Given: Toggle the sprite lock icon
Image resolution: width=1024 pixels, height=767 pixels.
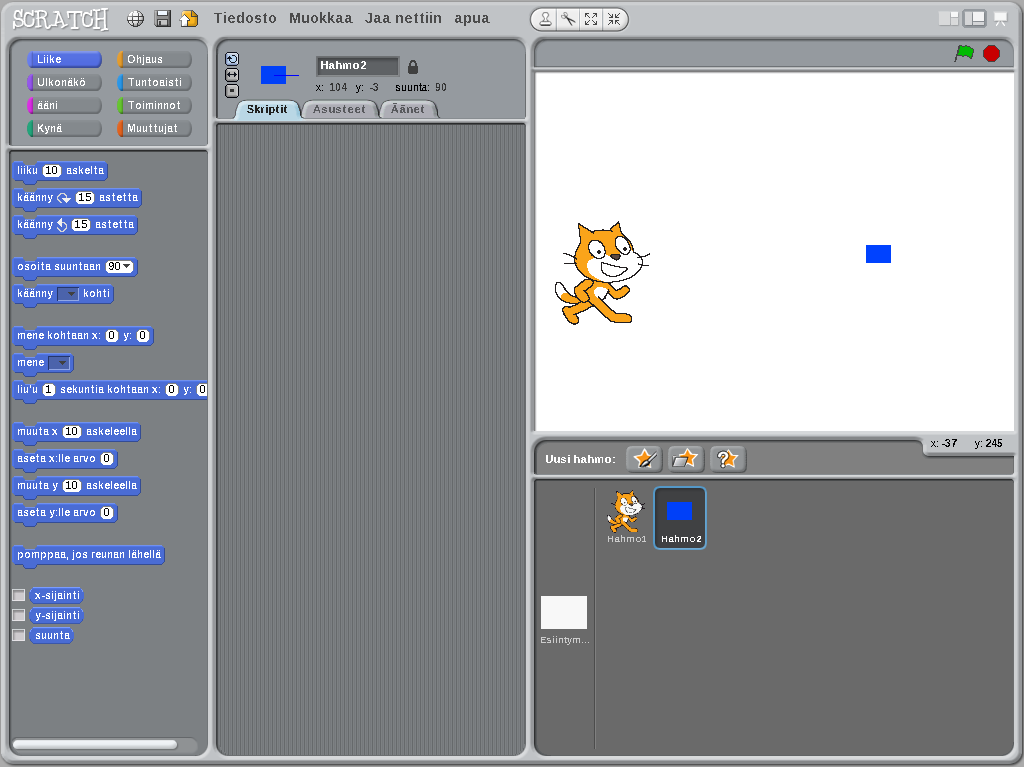Looking at the screenshot, I should 413,67.
